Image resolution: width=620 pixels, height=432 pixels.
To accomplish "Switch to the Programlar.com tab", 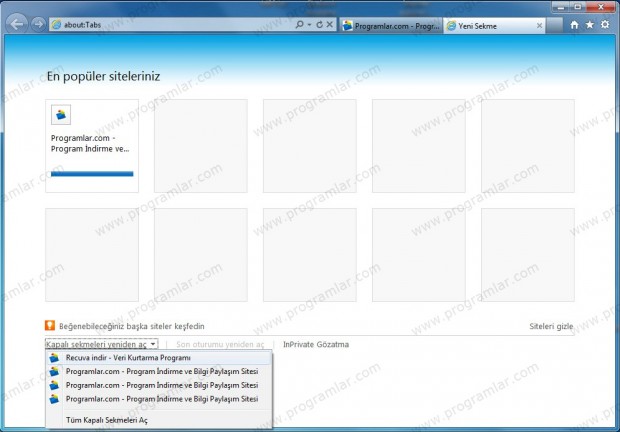I will tap(391, 26).
